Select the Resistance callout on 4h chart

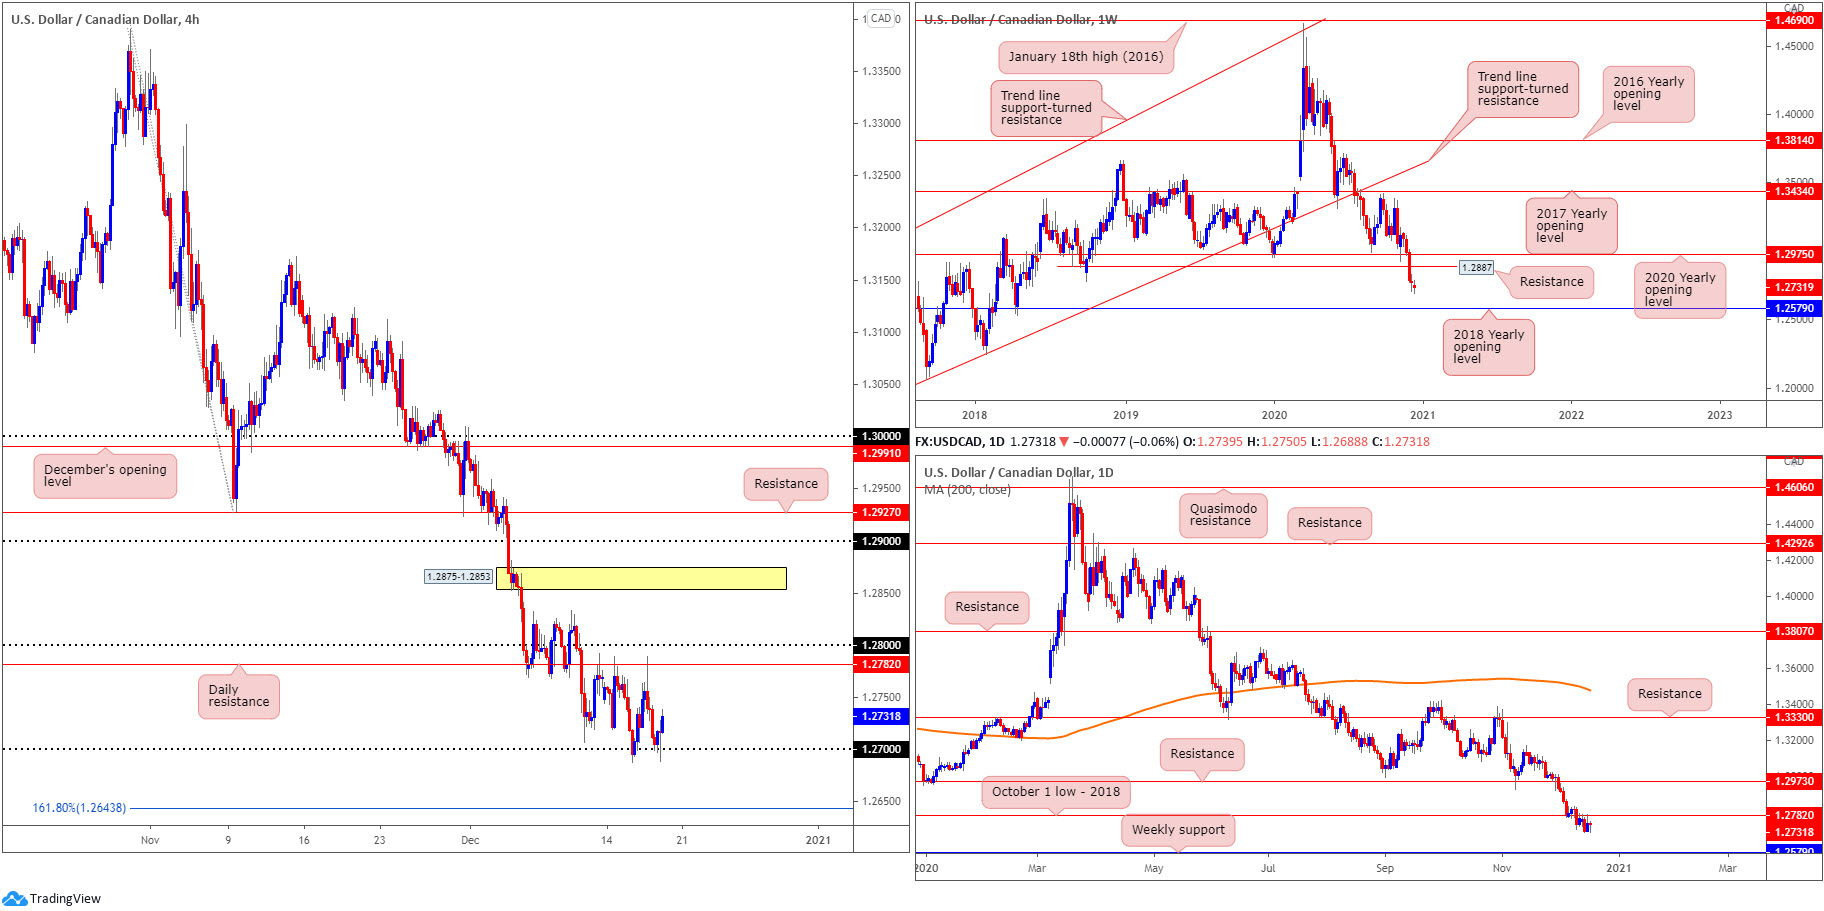(786, 484)
